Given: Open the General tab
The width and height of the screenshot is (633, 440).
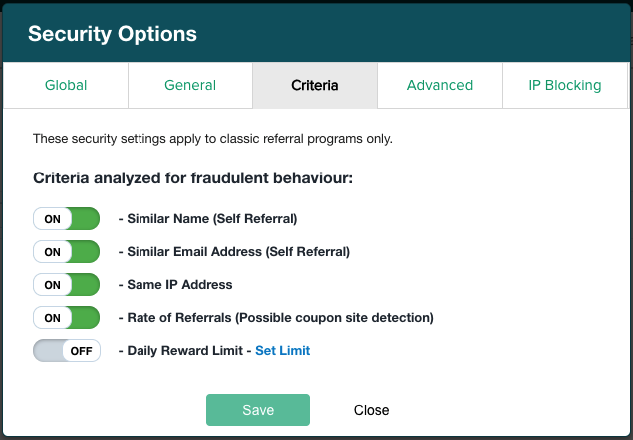Looking at the screenshot, I should click(x=190, y=85).
